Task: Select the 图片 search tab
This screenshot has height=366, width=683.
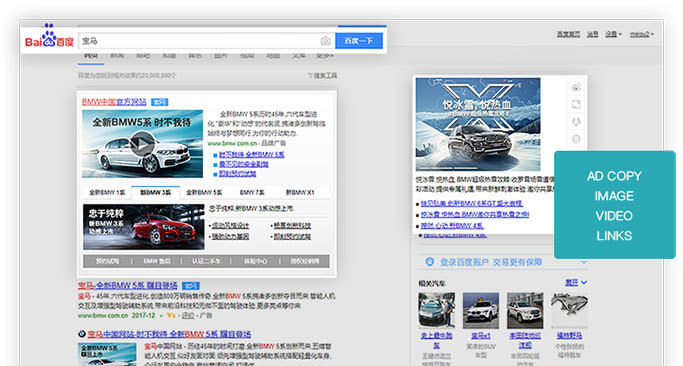Action: [221, 56]
